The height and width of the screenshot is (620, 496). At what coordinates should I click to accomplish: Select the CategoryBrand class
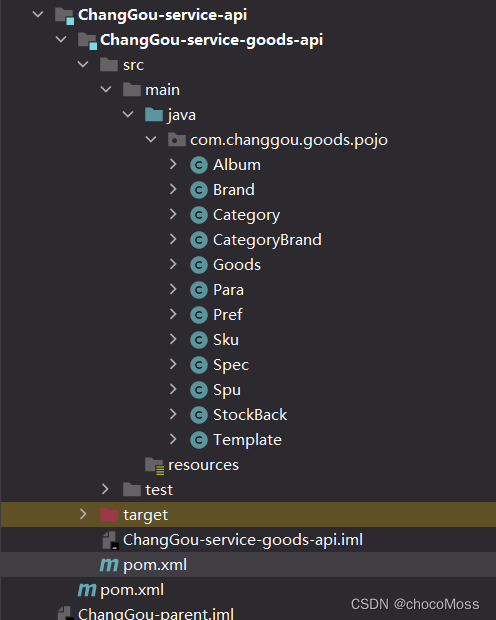pos(267,240)
